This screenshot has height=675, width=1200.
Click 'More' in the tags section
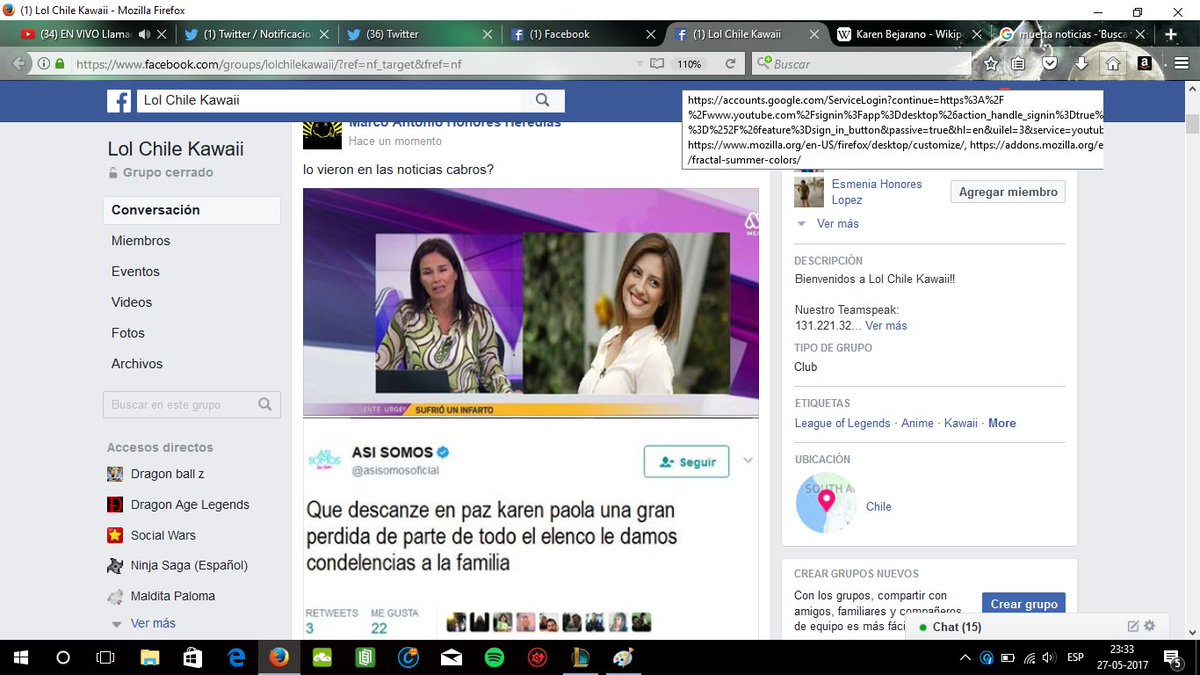click(1002, 423)
